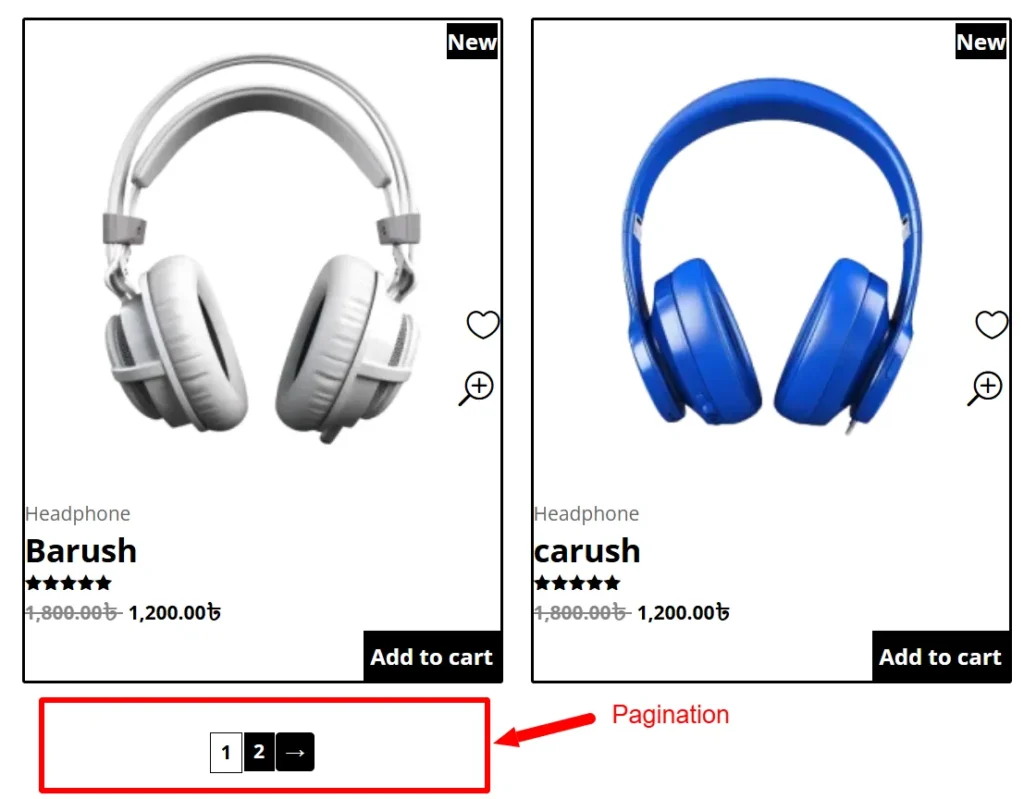Open Headphone category link above carush
Viewport: 1024px width, 799px height.
click(586, 514)
